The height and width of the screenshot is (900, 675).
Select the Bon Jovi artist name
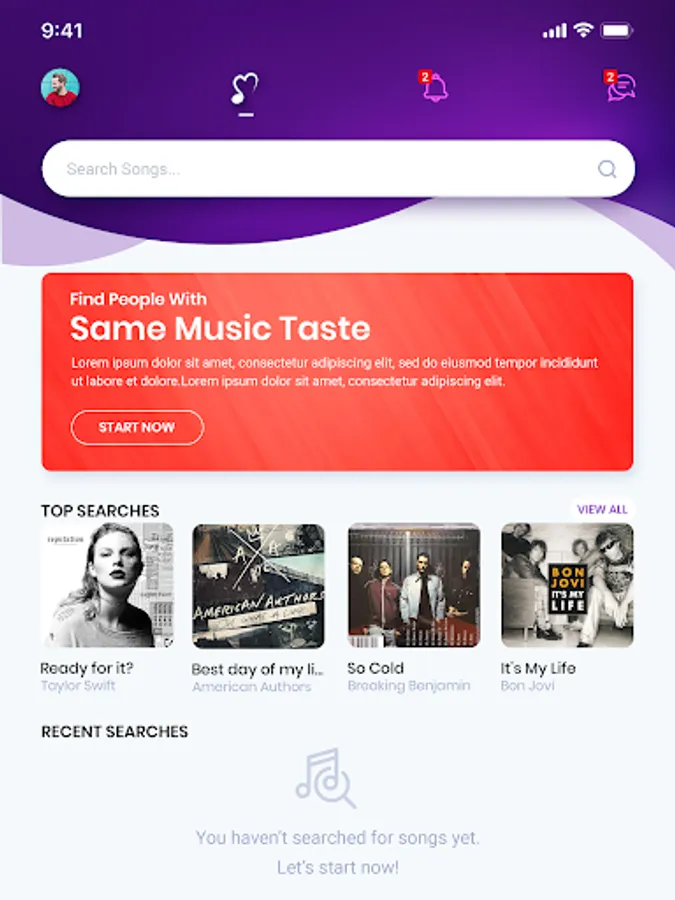click(527, 686)
